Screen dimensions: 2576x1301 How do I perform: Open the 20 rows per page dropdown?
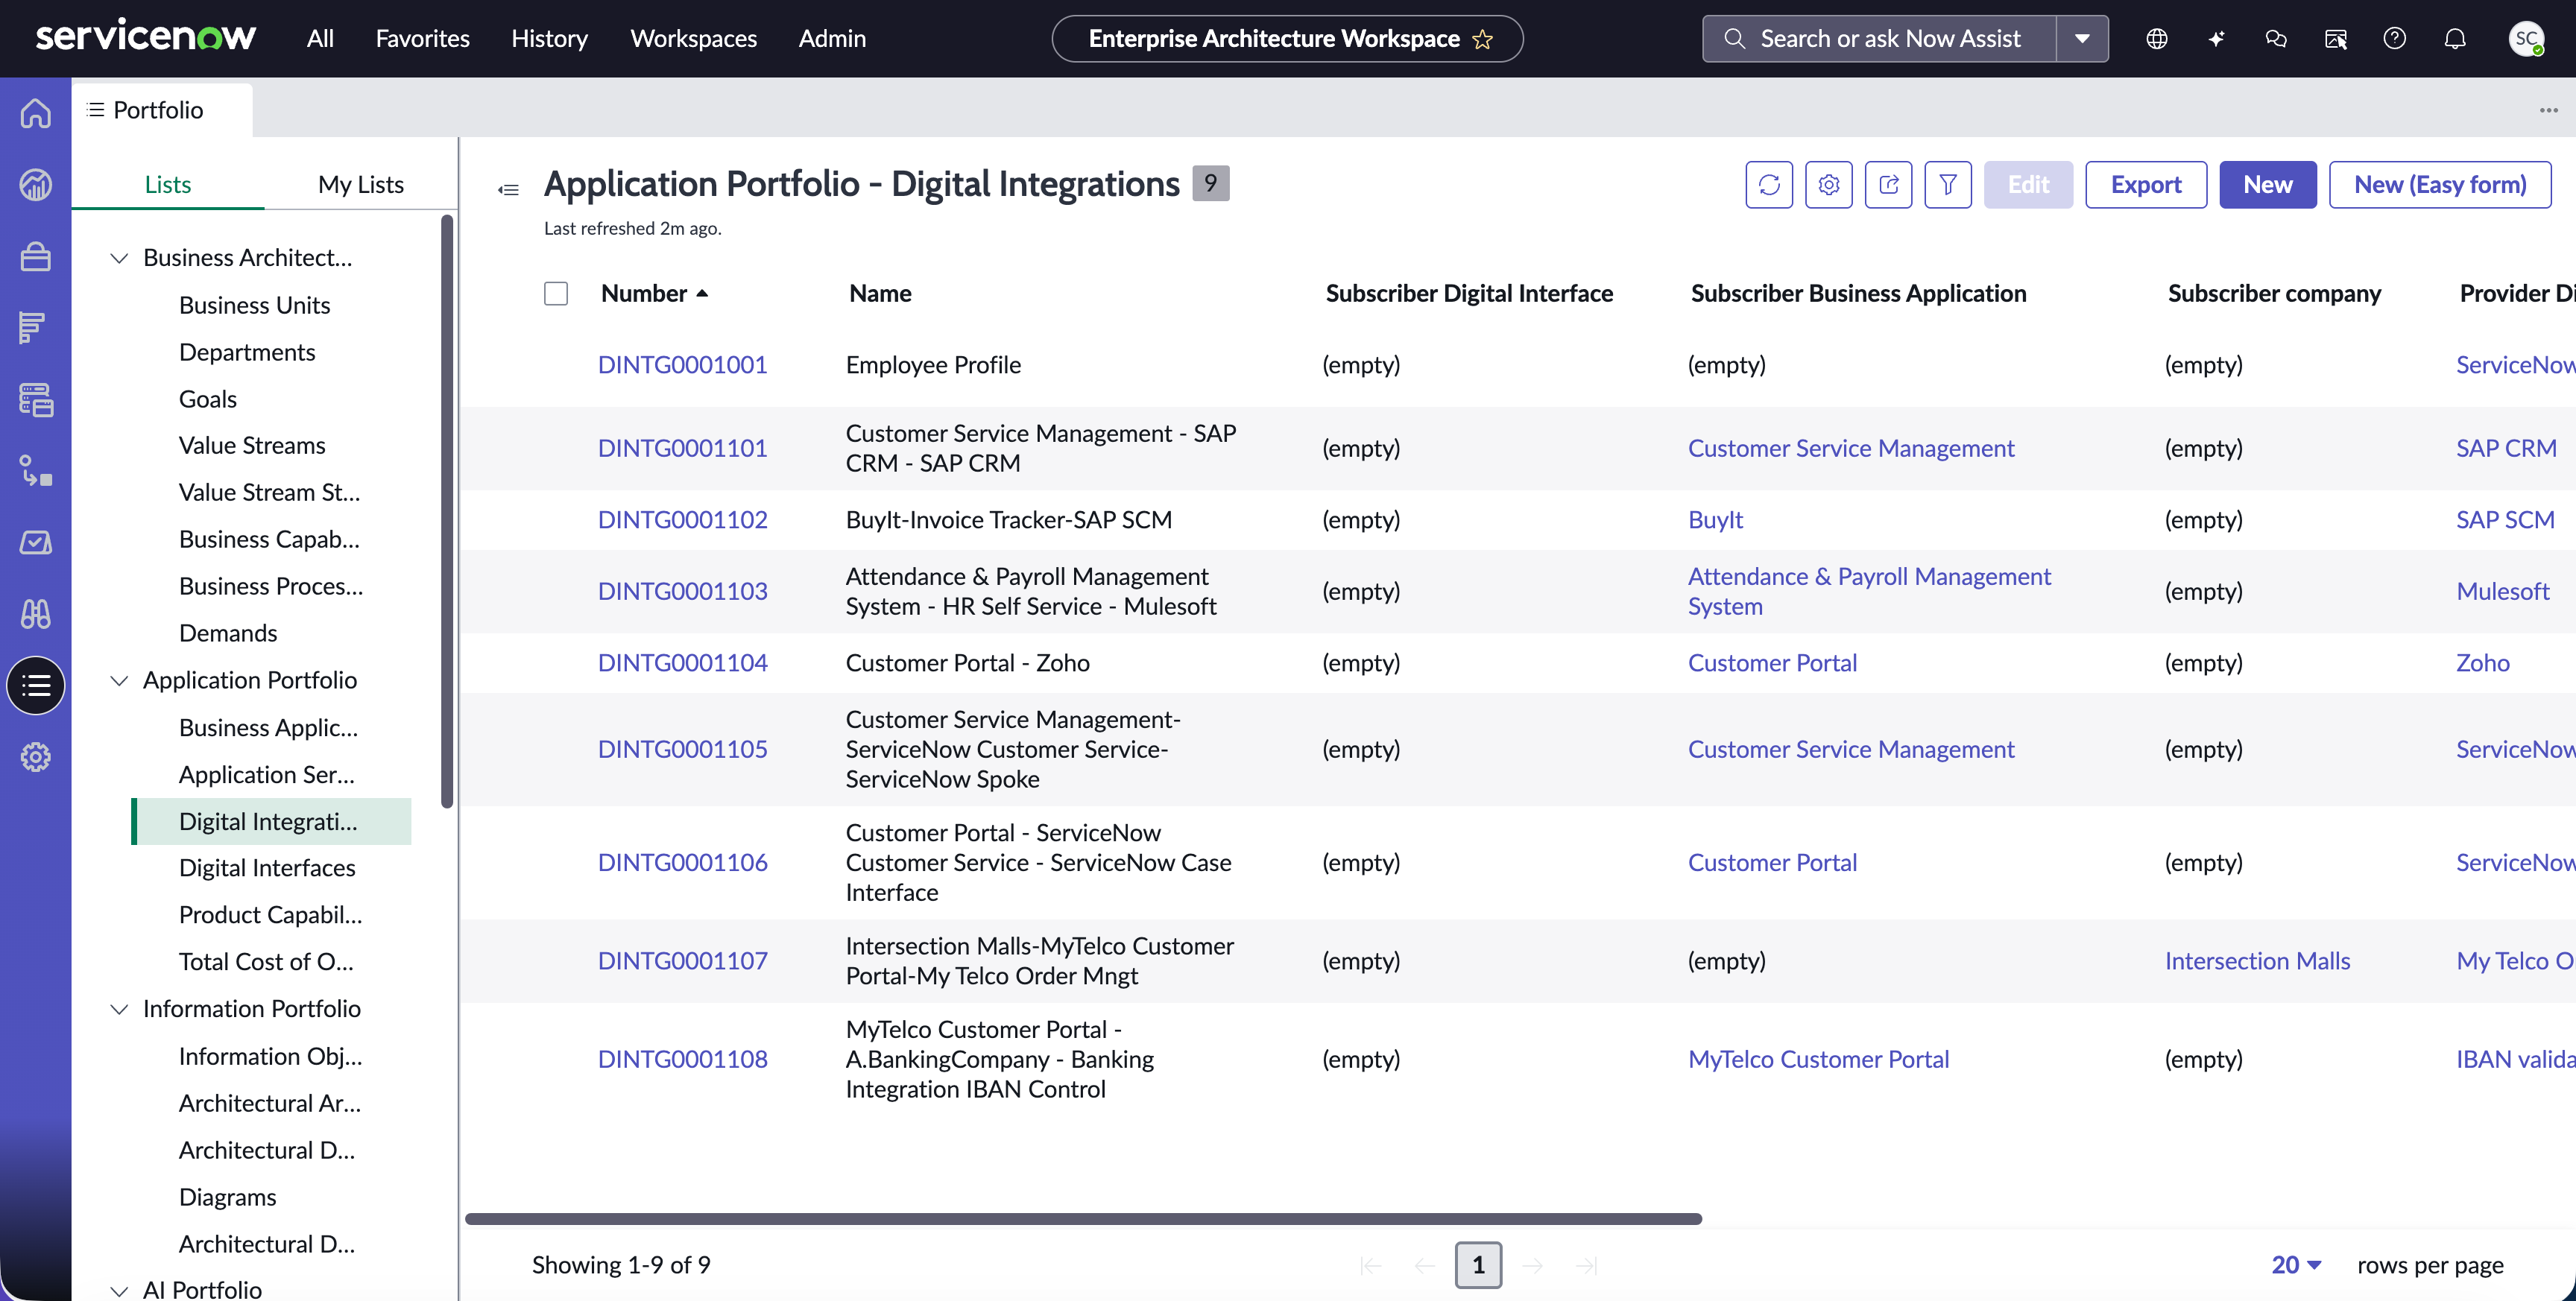click(x=2296, y=1265)
